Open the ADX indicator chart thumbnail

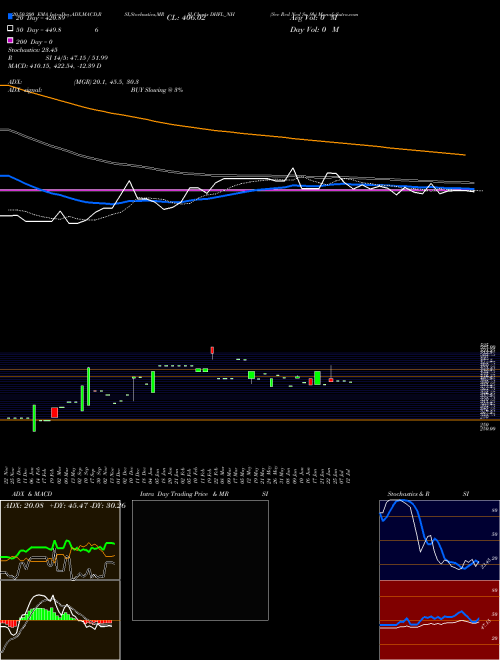click(60, 540)
